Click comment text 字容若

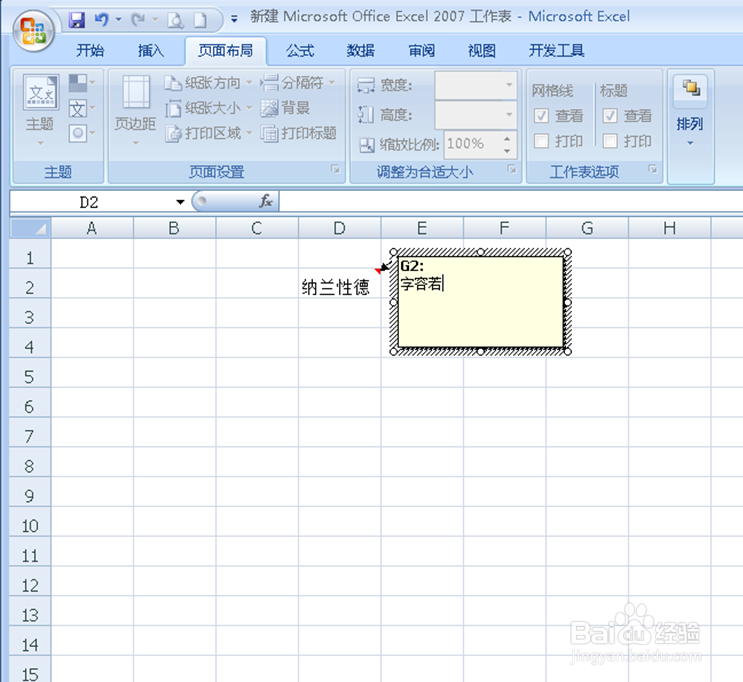click(421, 284)
